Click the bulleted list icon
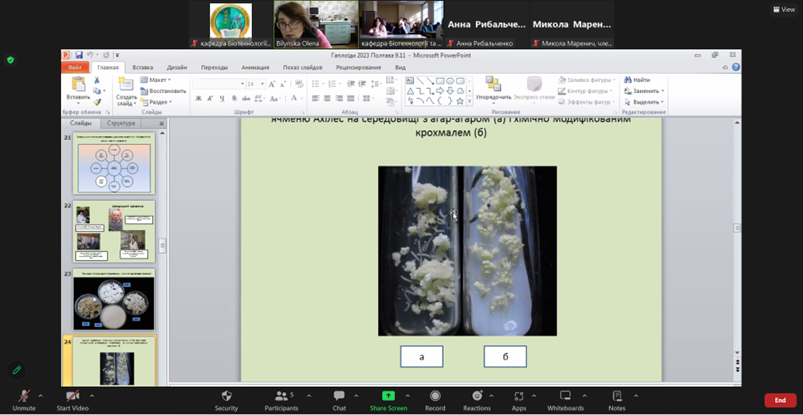This screenshot has width=803, height=415. [317, 84]
